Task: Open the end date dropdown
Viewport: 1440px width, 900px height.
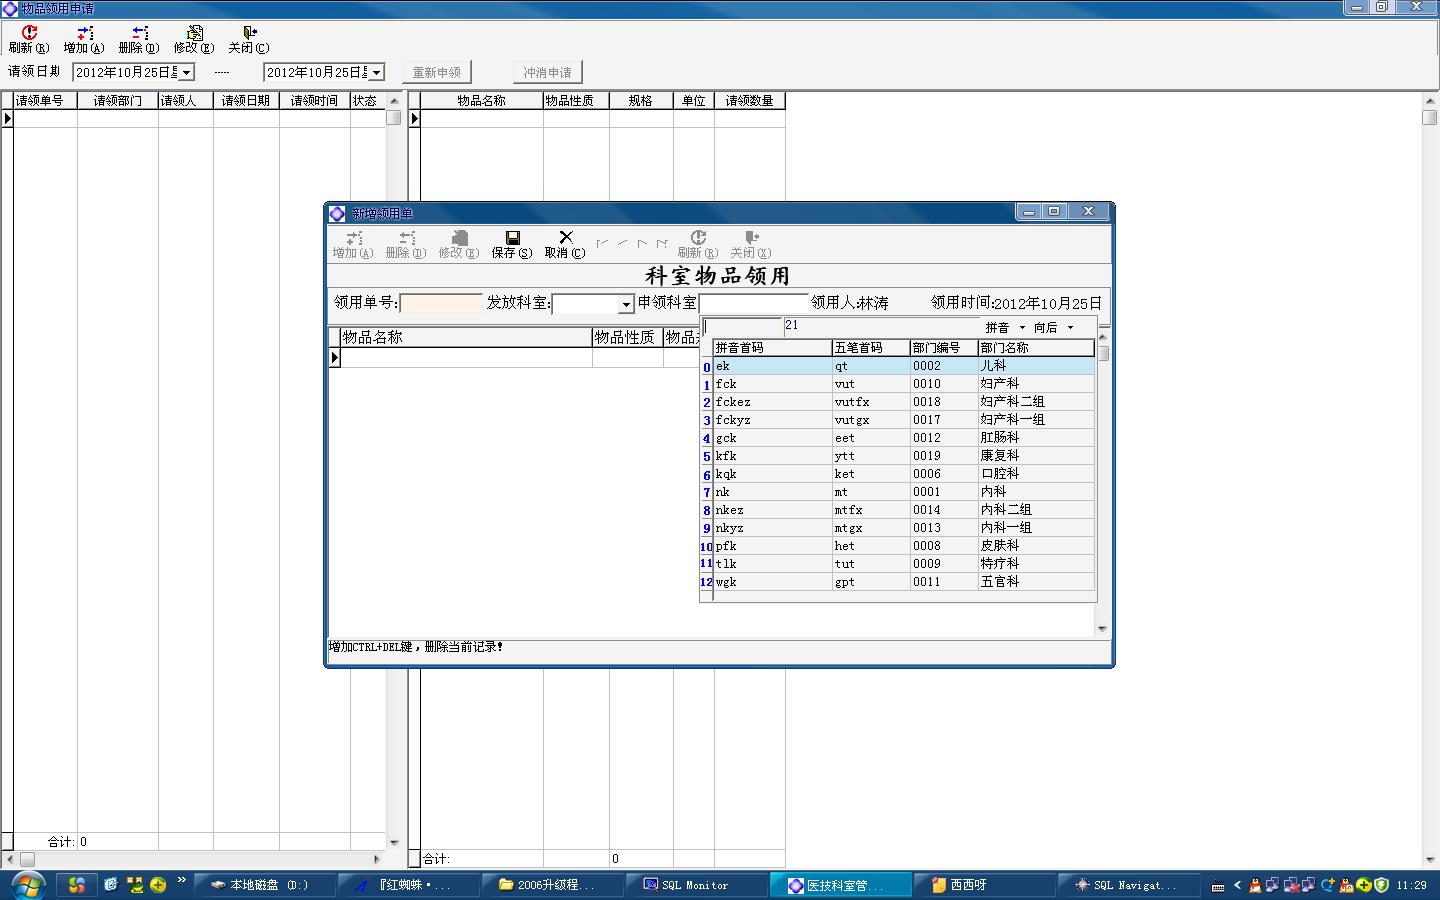Action: [x=376, y=72]
